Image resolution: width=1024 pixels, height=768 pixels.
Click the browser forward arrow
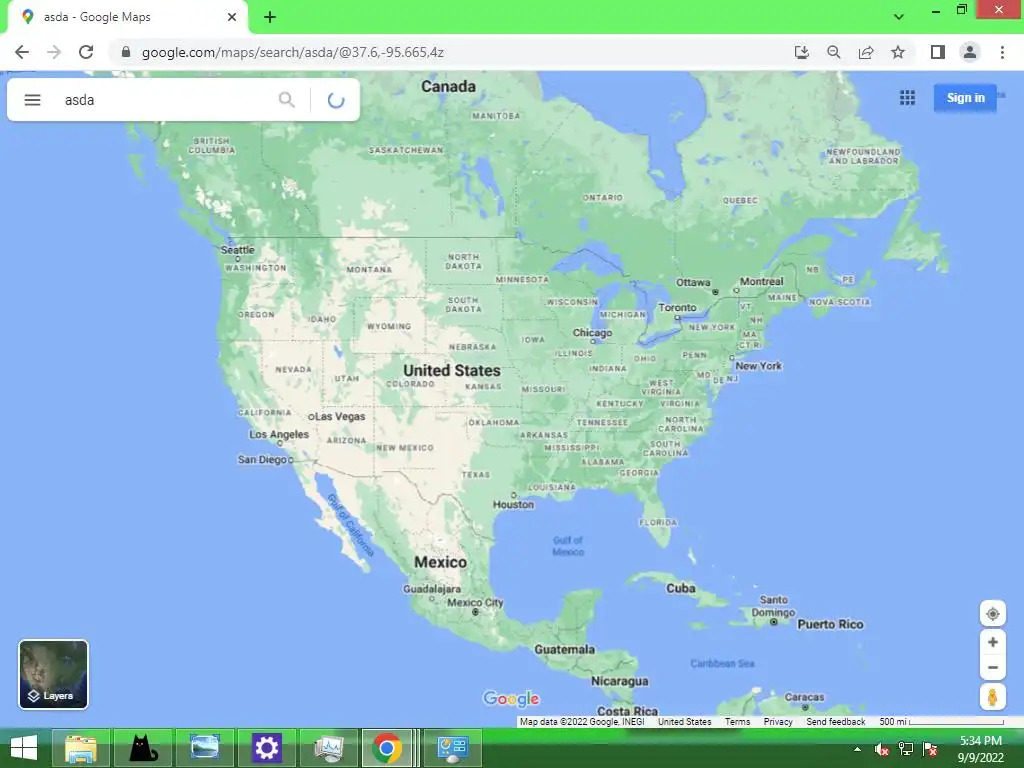[x=54, y=52]
